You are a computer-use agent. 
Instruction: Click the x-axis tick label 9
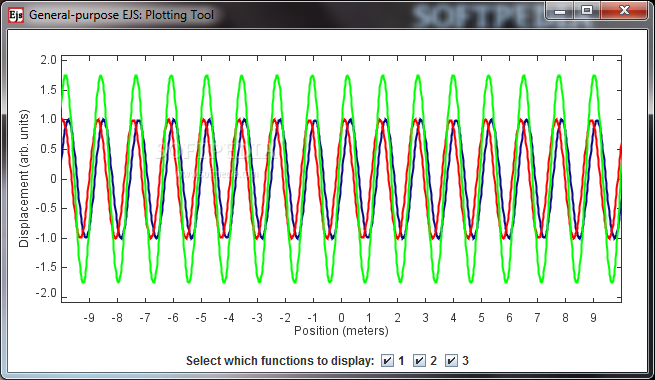pyautogui.click(x=594, y=318)
